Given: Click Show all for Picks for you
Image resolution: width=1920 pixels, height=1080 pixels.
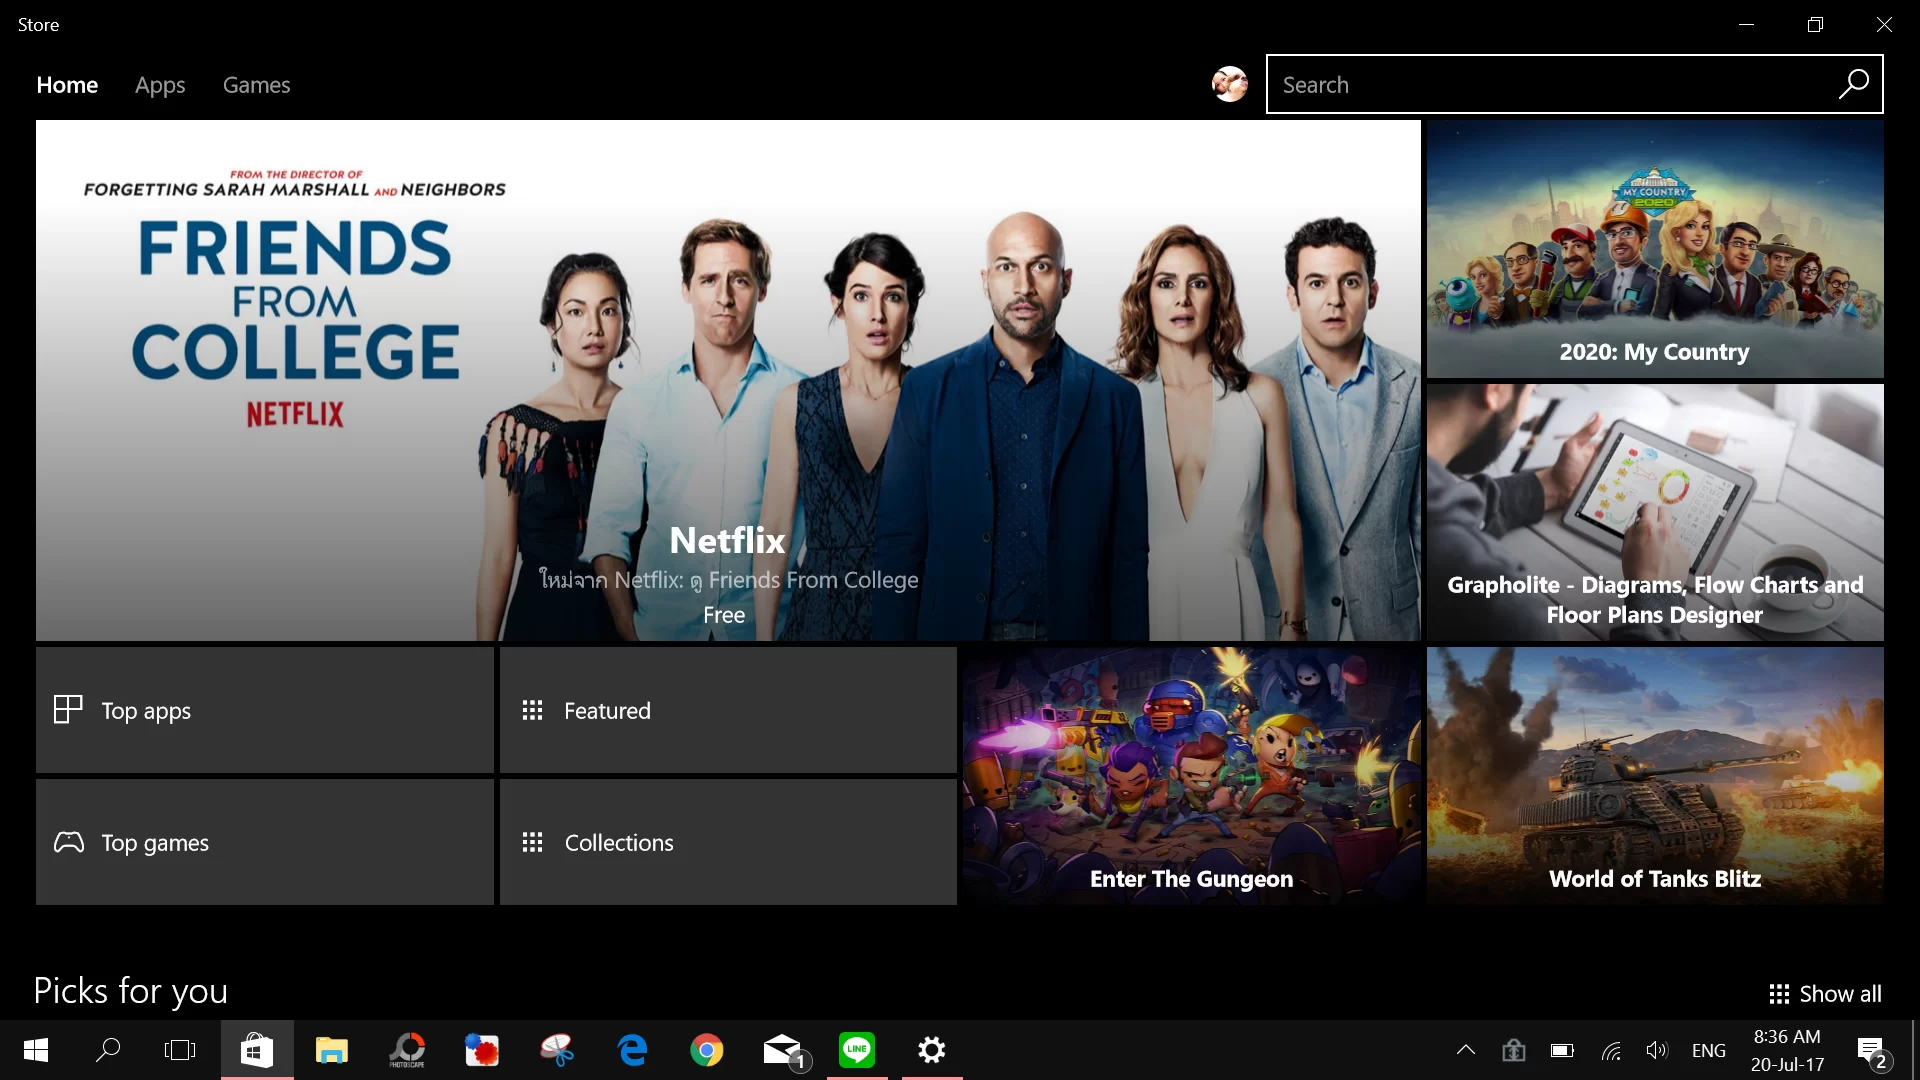Looking at the screenshot, I should 1825,993.
